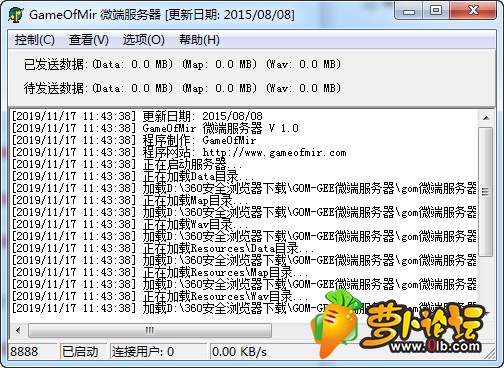This screenshot has width=504, height=368.
Task: Click the horizontal scrollbar thumb
Action: pos(150,330)
